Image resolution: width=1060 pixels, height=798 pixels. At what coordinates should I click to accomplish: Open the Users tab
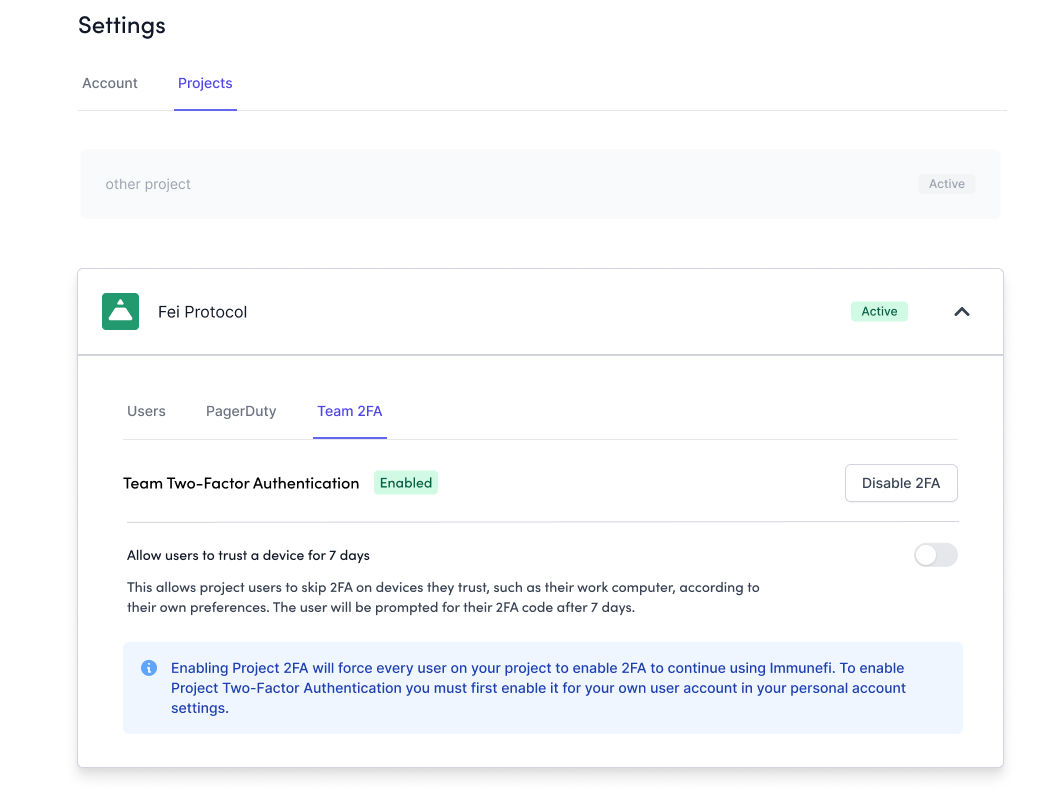pos(146,410)
